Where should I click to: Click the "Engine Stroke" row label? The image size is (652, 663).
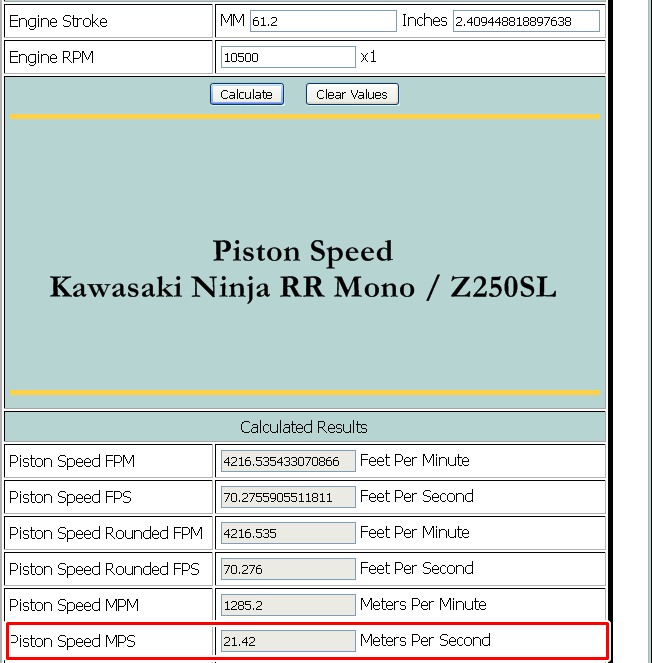pyautogui.click(x=58, y=21)
